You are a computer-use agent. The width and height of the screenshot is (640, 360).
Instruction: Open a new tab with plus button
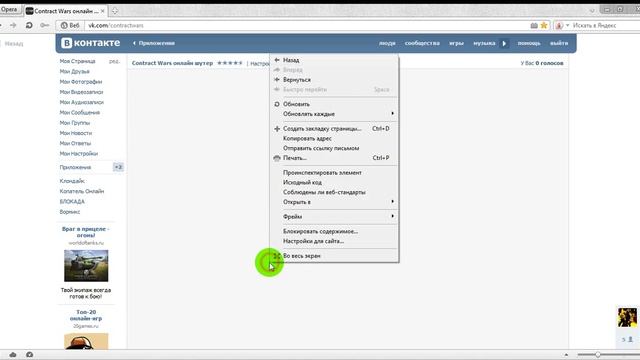(115, 11)
